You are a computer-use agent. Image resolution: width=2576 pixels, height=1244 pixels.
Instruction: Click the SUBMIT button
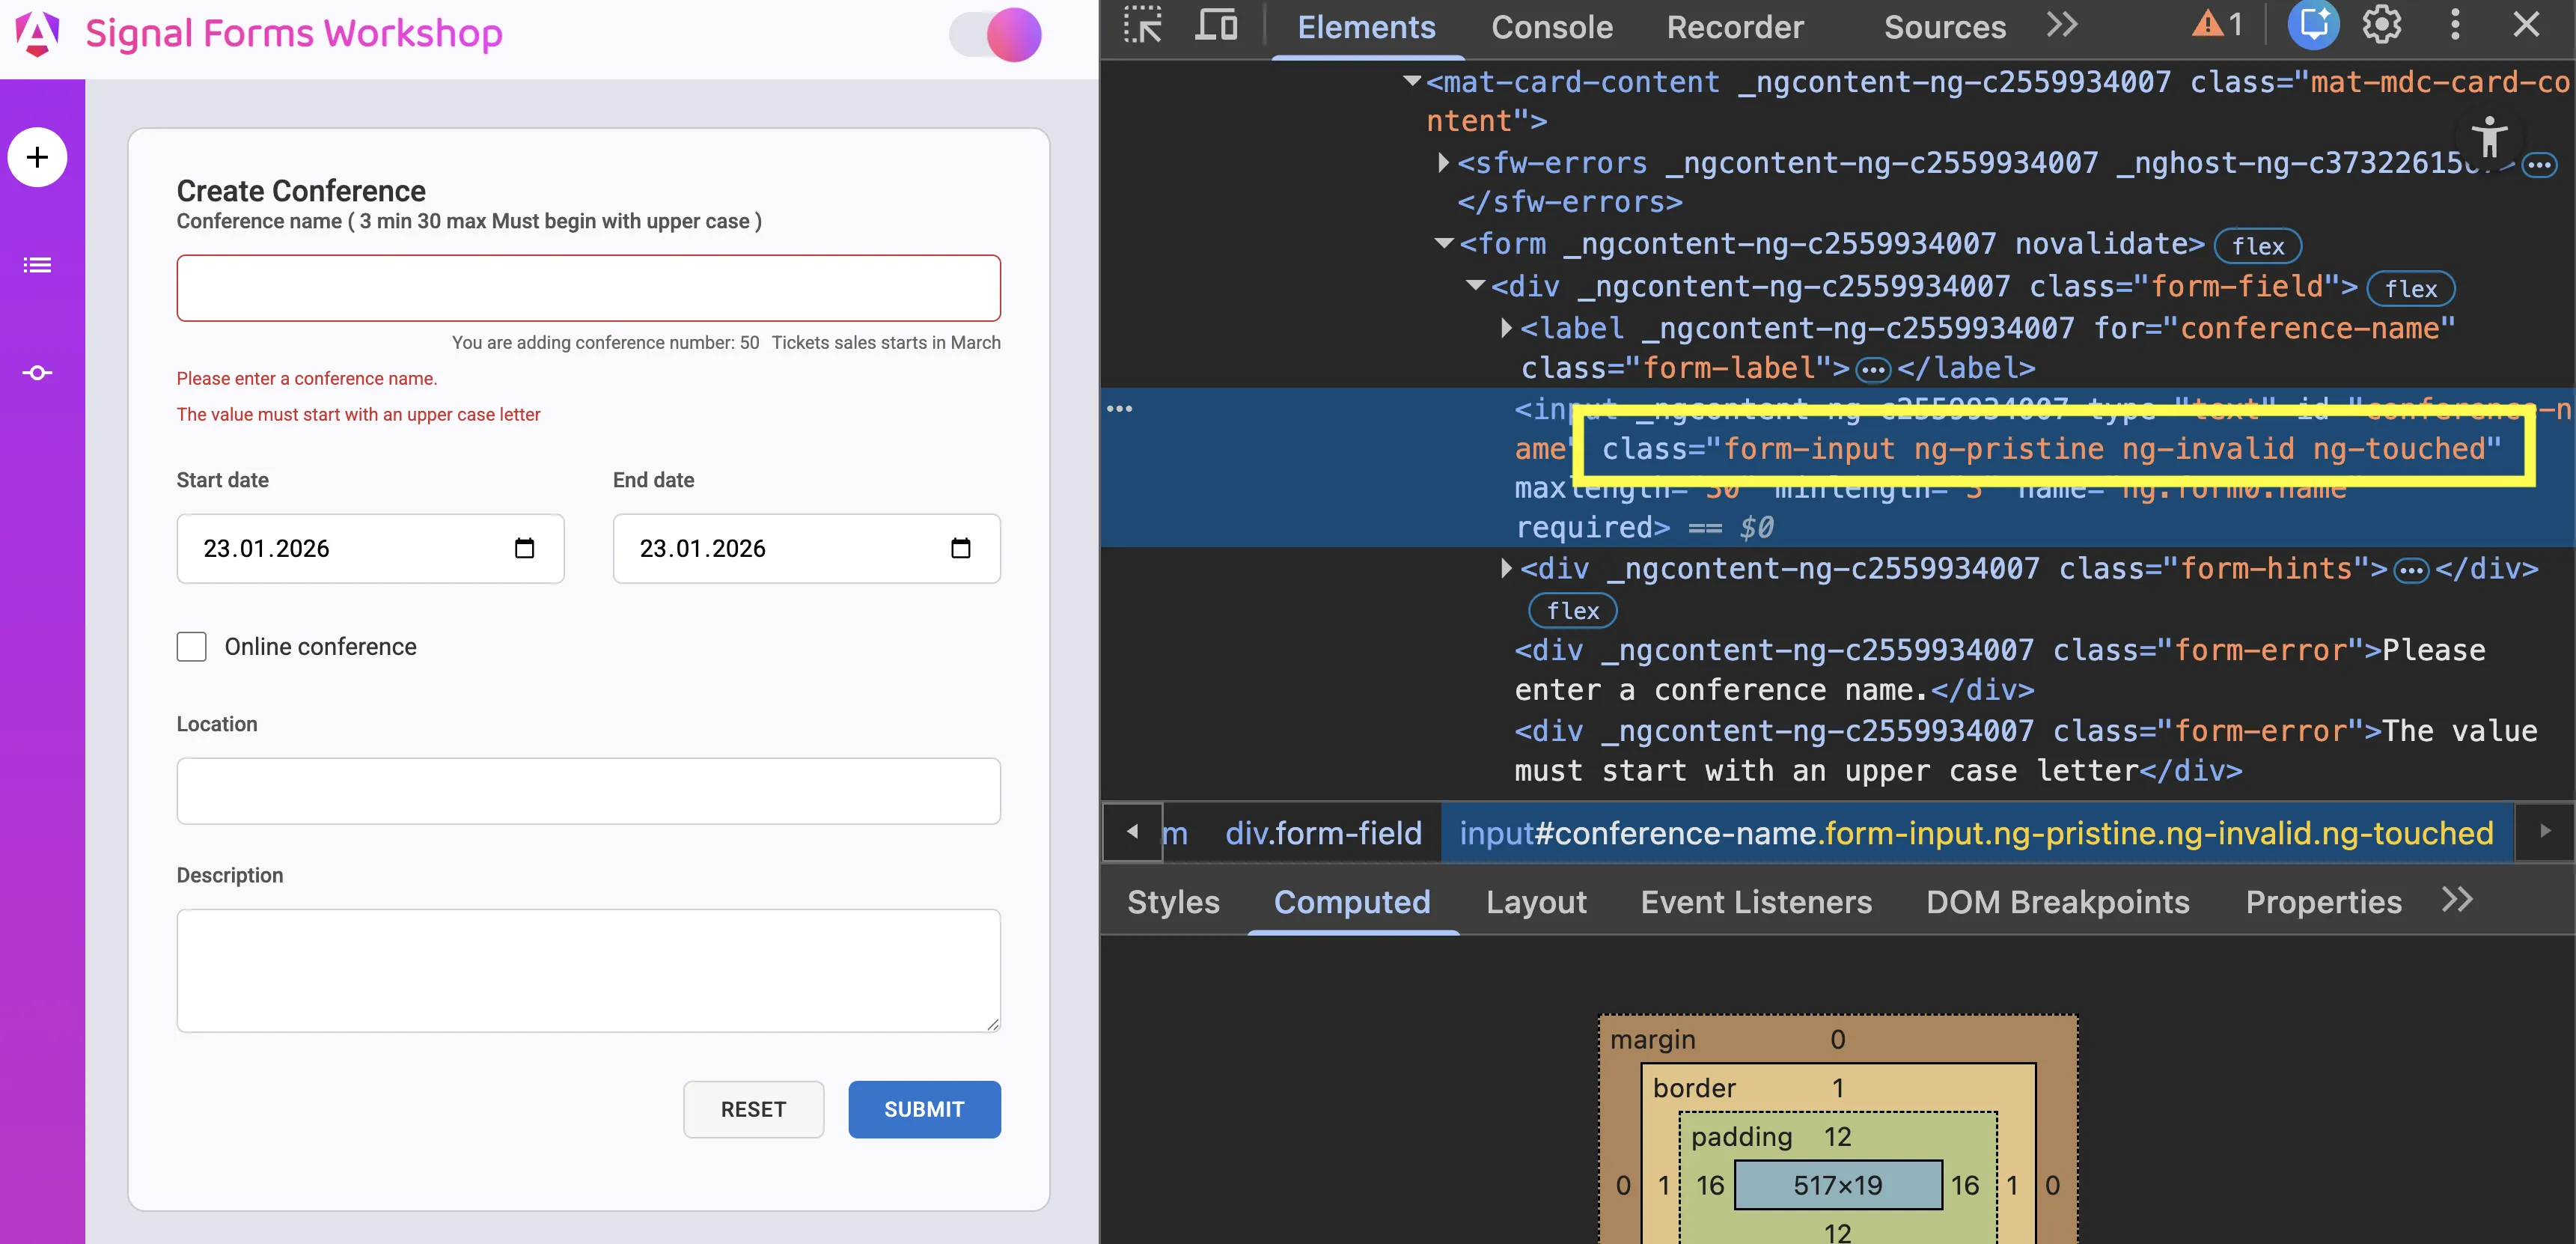tap(923, 1109)
